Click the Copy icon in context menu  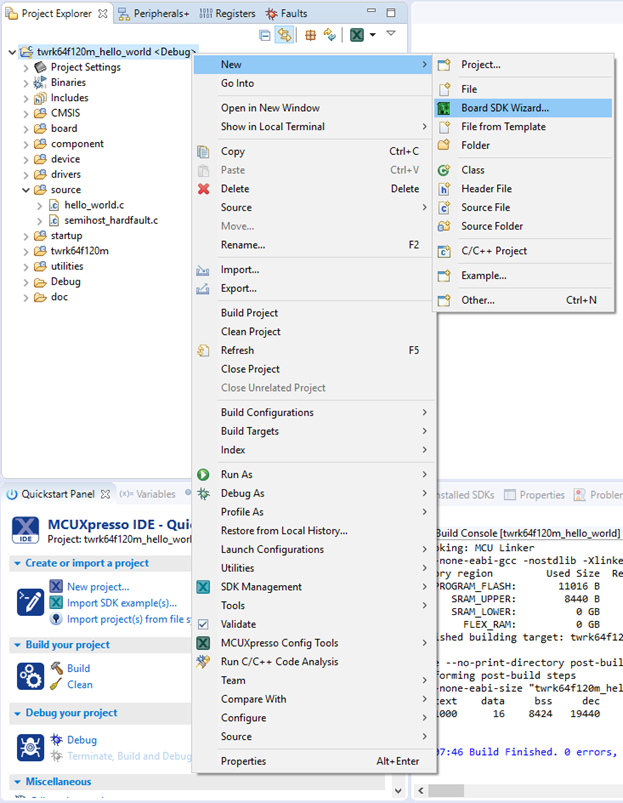[x=203, y=152]
